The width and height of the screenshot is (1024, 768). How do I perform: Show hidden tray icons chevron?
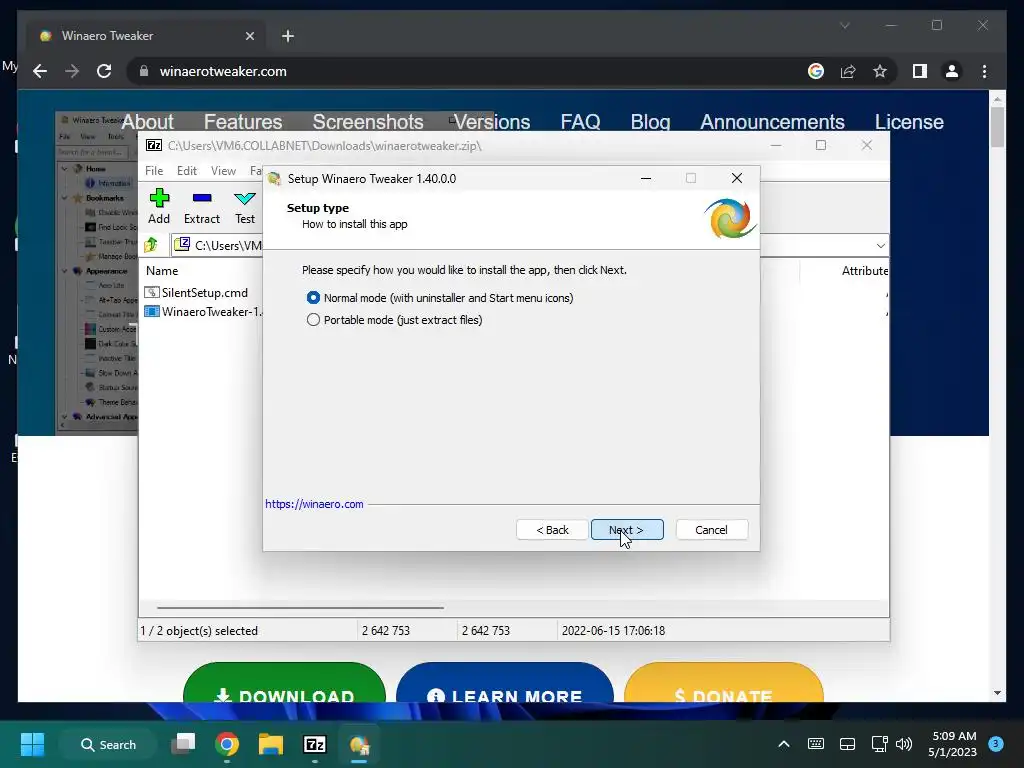[784, 744]
